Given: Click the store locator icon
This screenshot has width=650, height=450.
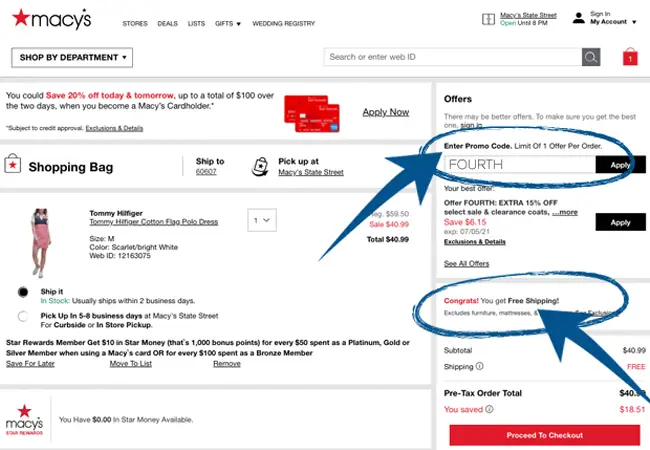Looking at the screenshot, I should tap(488, 18).
